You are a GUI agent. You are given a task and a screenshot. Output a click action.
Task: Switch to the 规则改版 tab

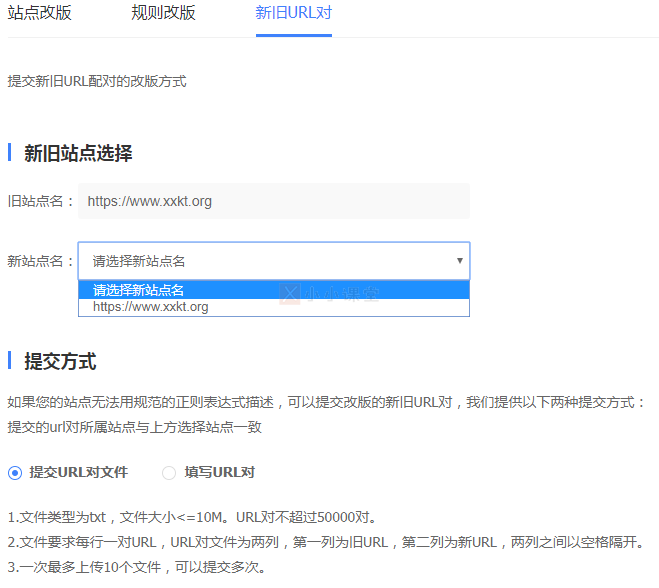pyautogui.click(x=163, y=13)
